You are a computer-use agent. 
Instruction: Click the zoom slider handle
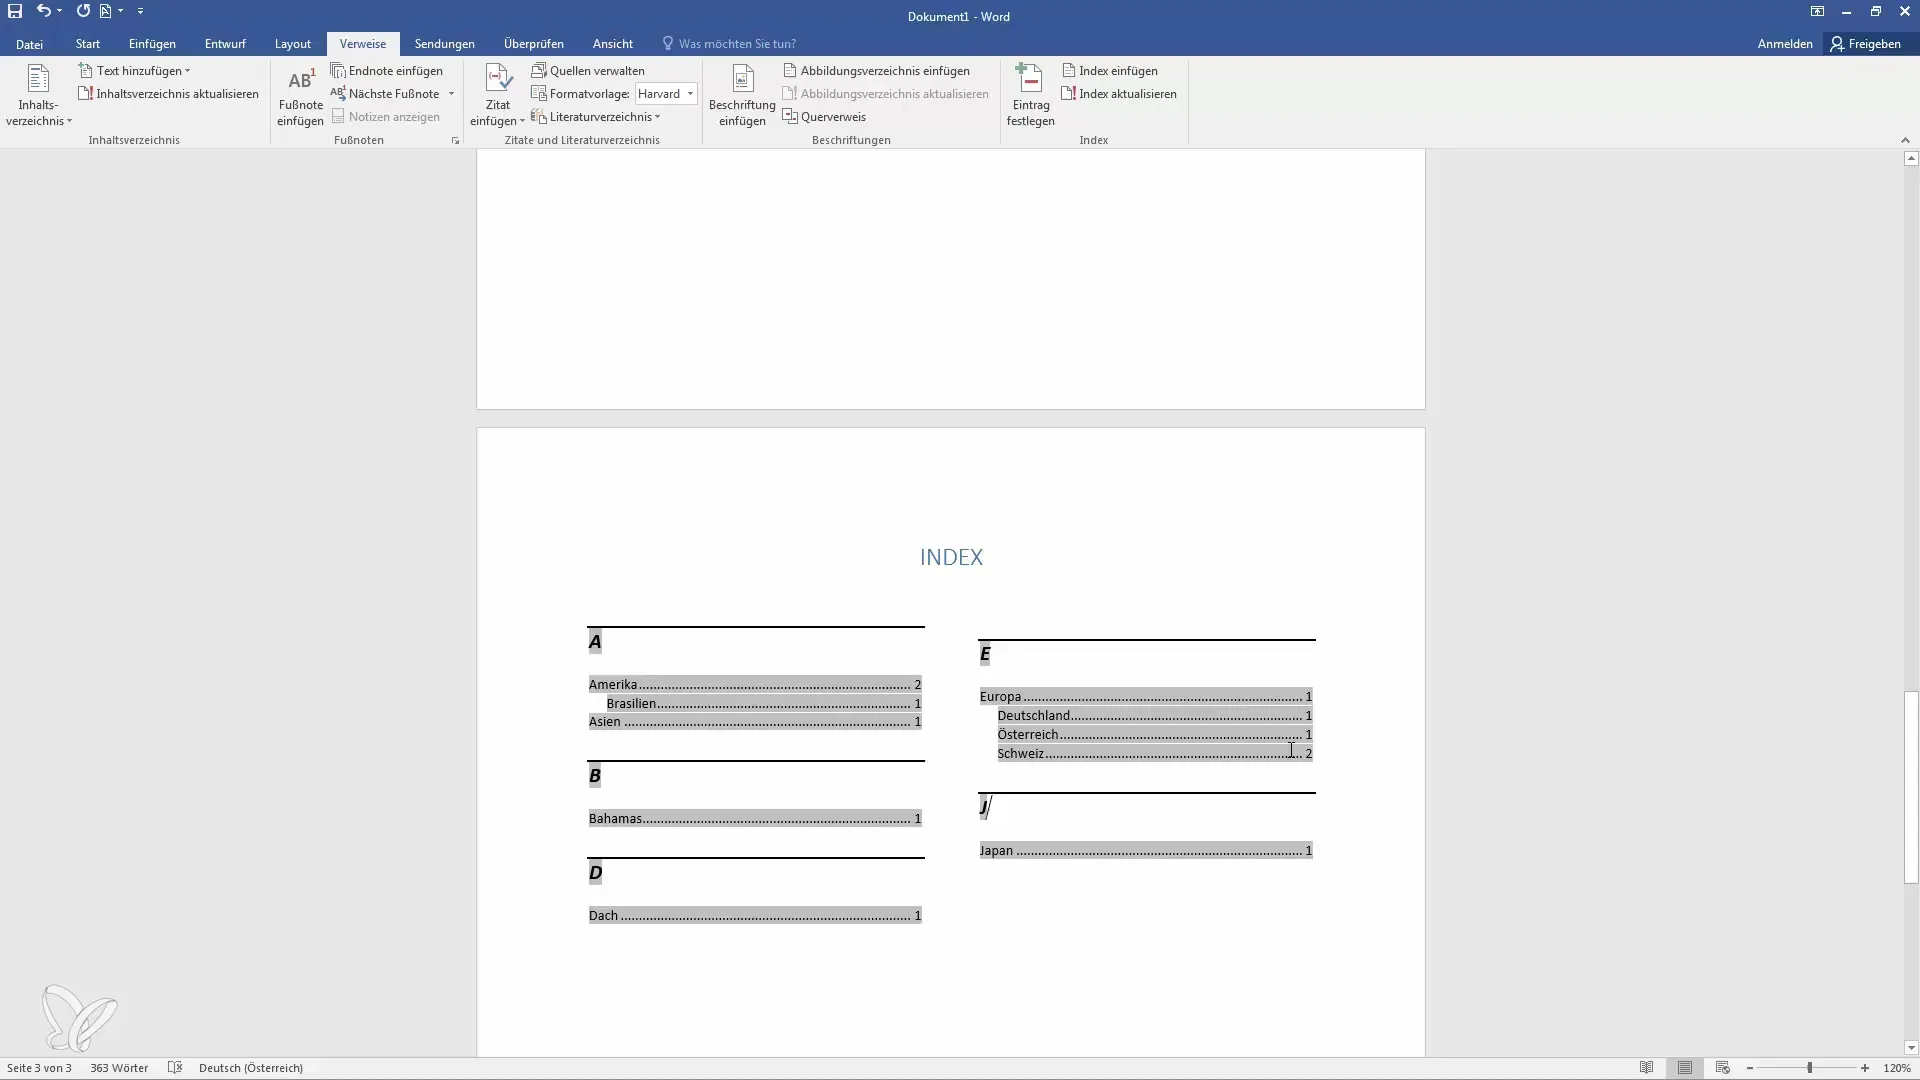(x=1810, y=1068)
